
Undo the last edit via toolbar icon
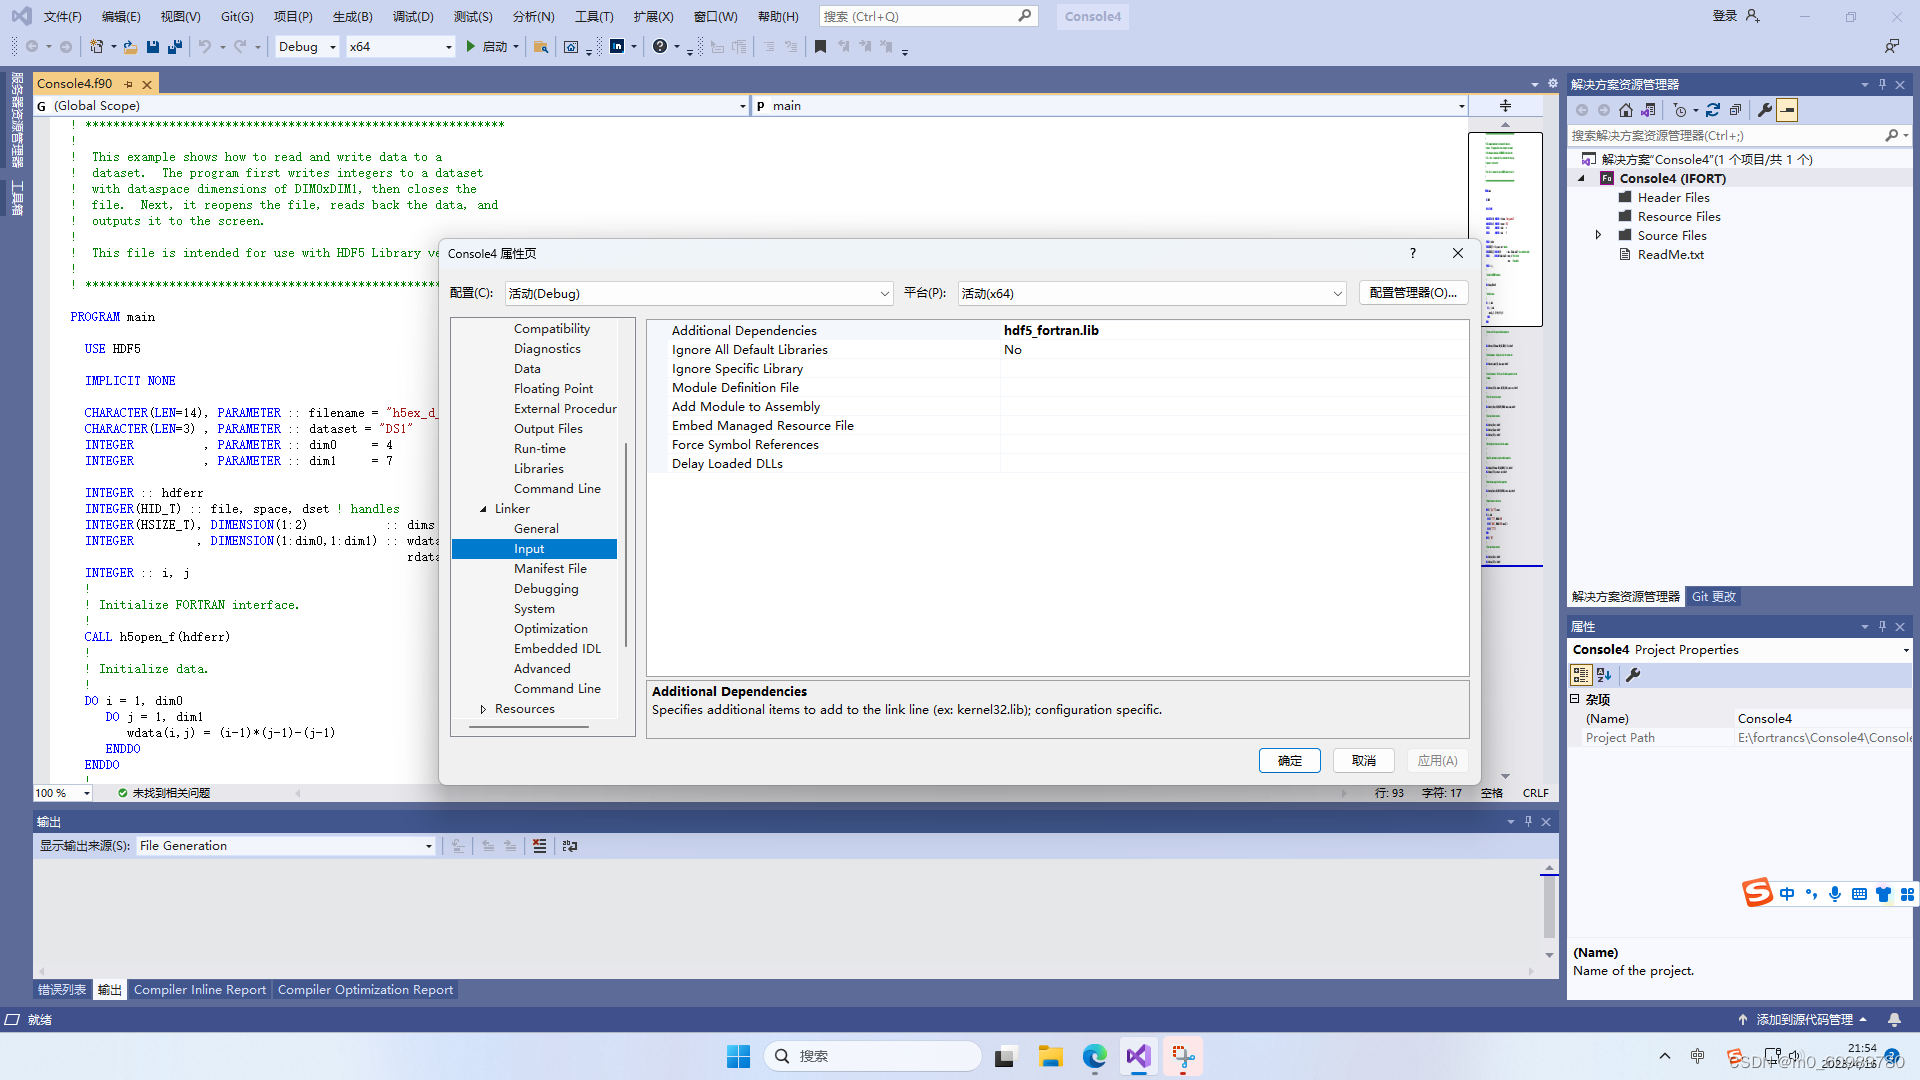205,46
